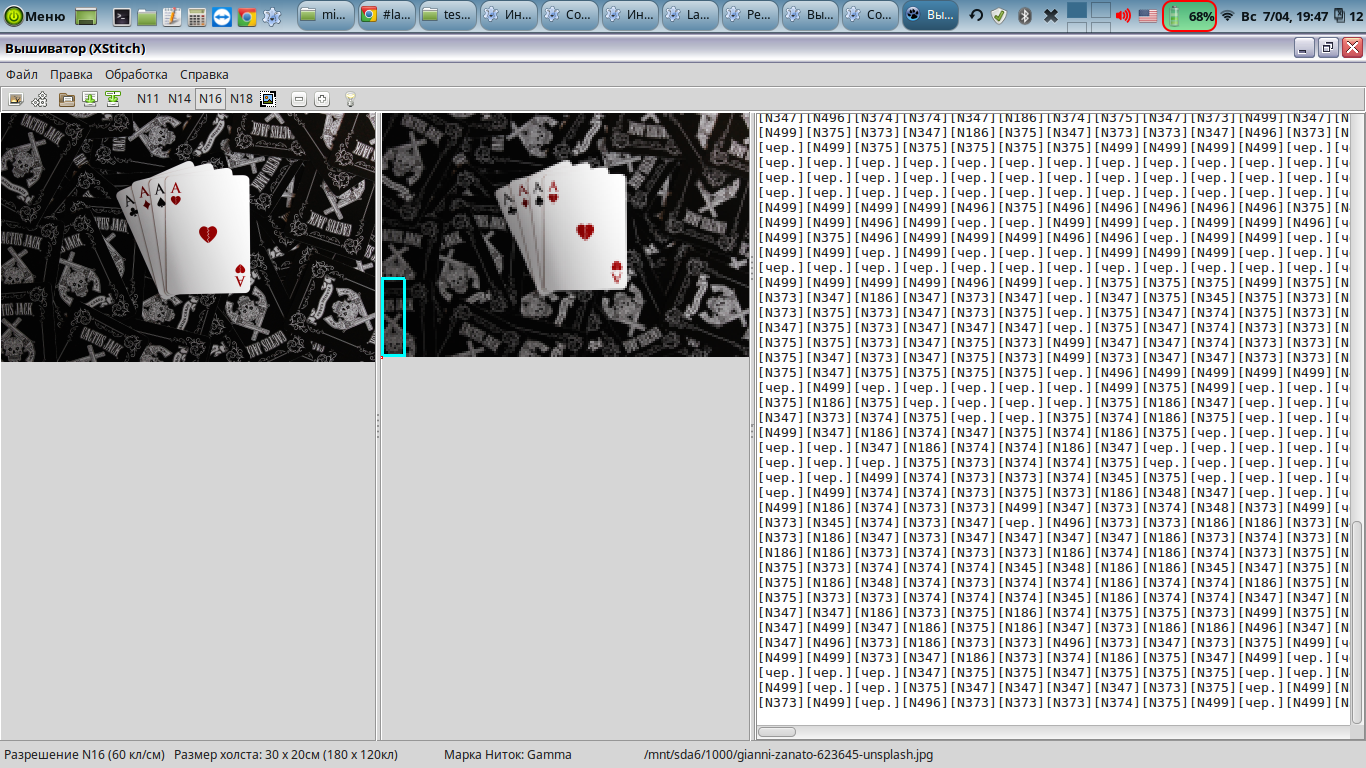The width and height of the screenshot is (1366, 768).
Task: Launch TeamViewer from the panel
Action: 221,16
